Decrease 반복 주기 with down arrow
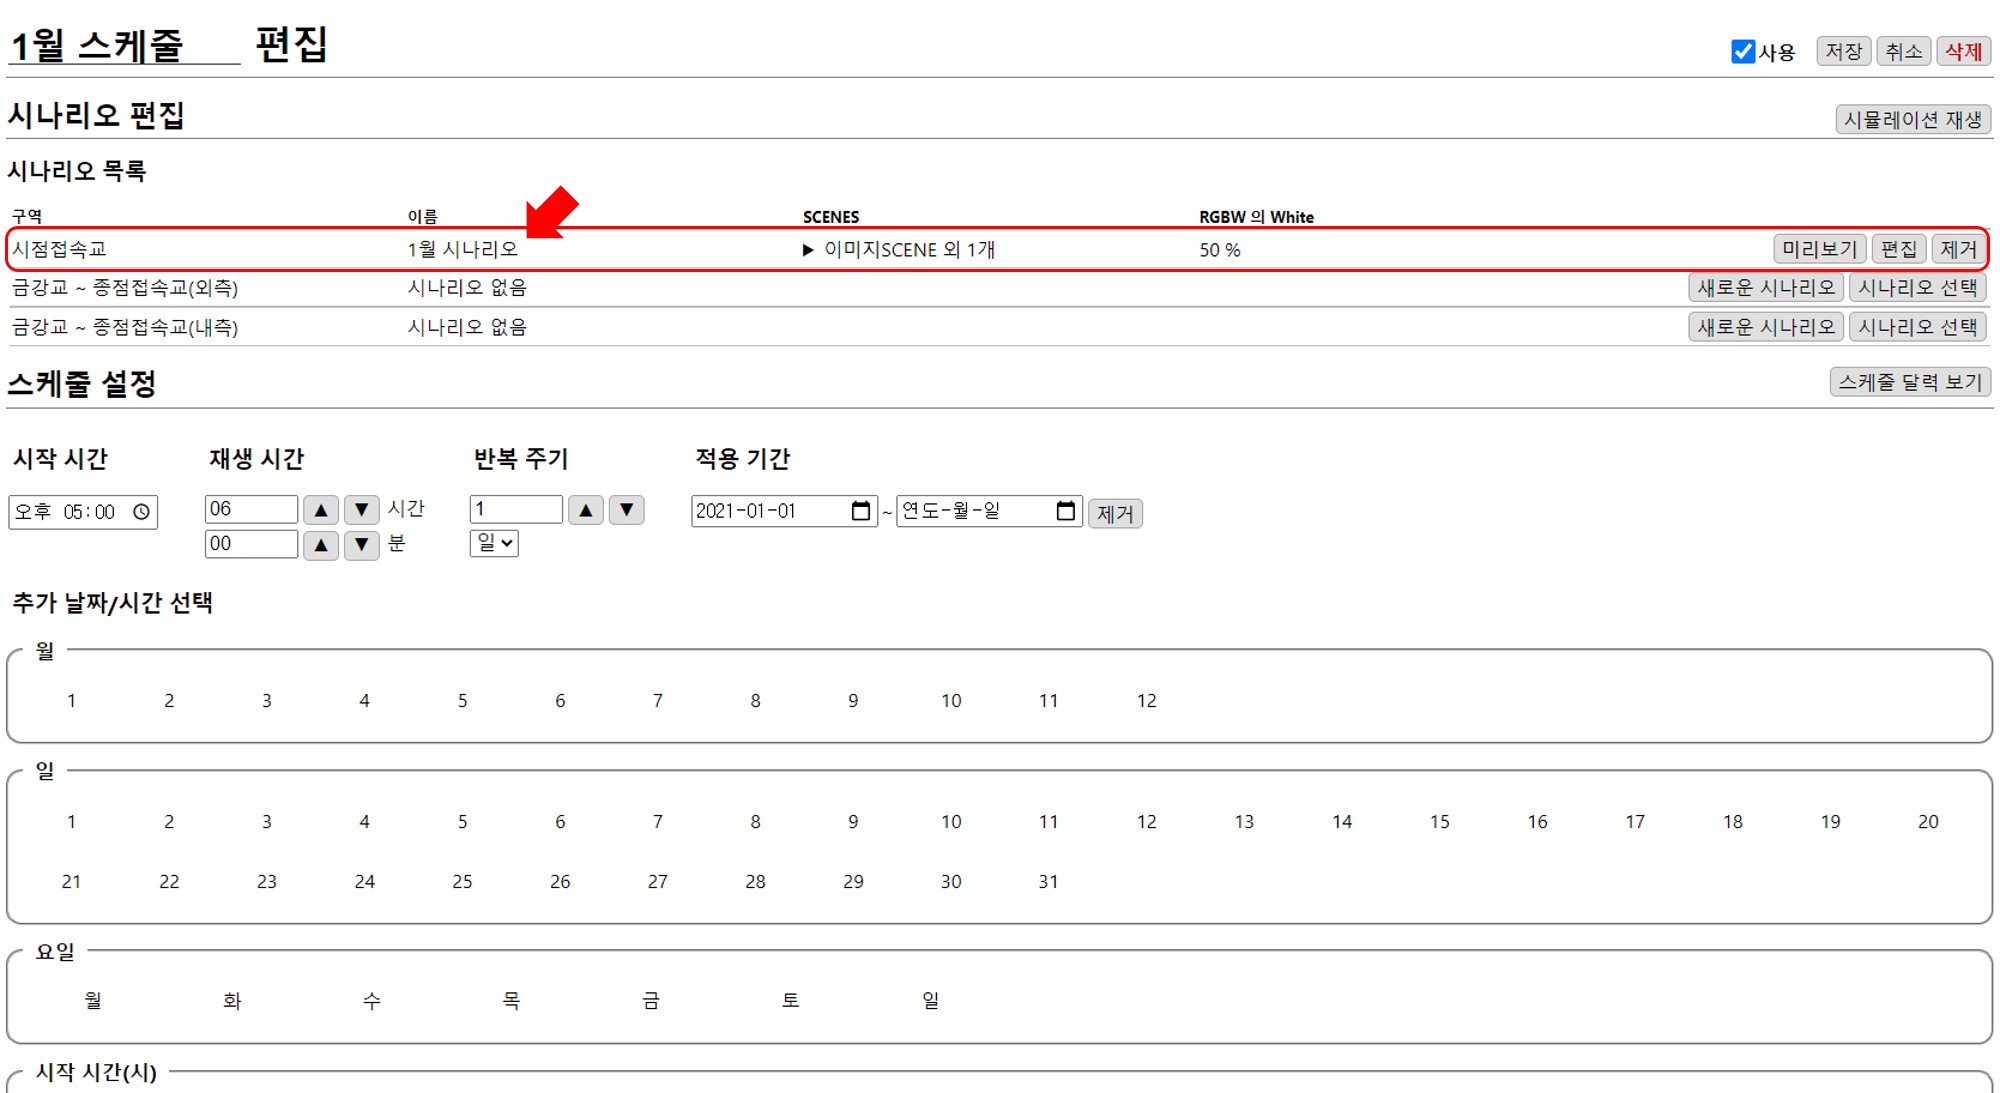Image resolution: width=2000 pixels, height=1093 pixels. tap(627, 510)
